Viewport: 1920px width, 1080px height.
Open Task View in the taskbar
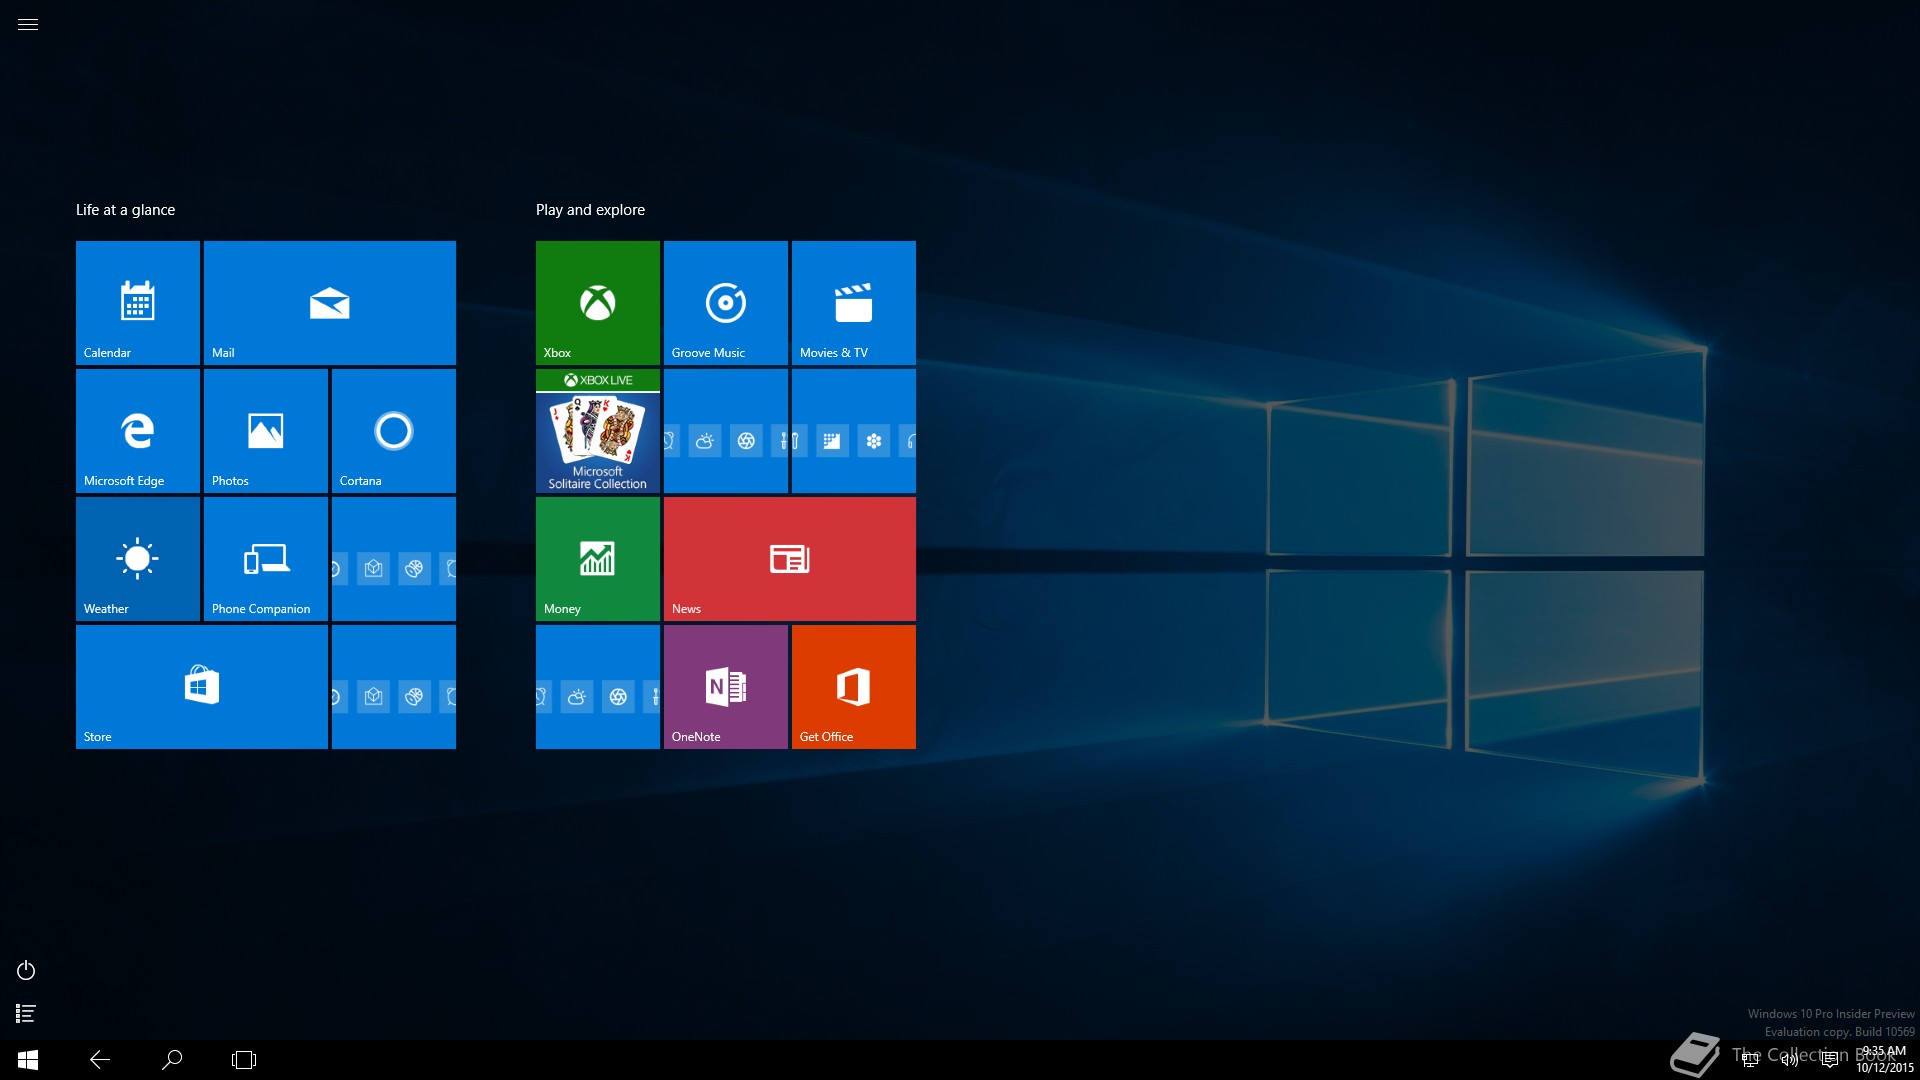244,1060
